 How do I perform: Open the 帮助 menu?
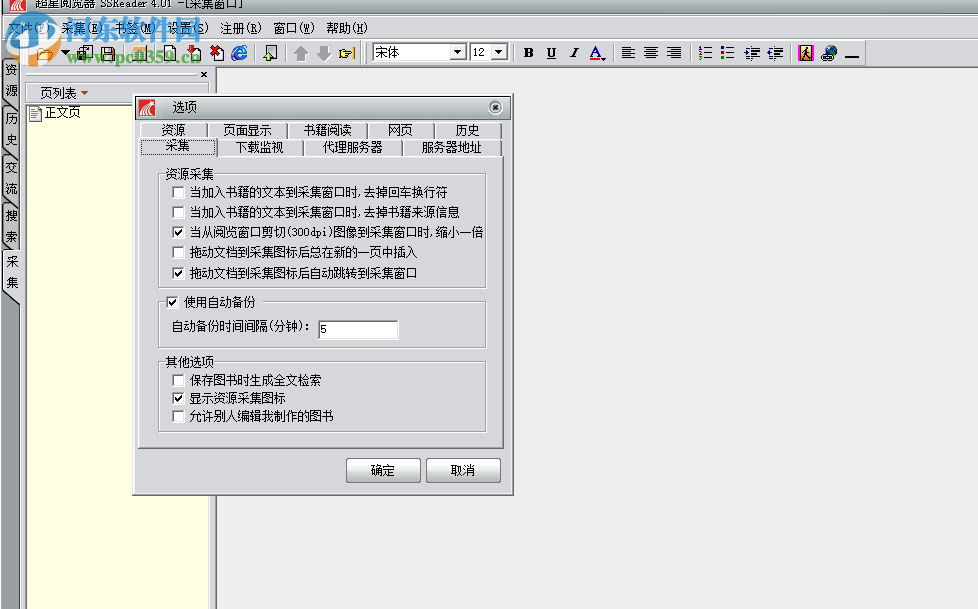coord(347,28)
